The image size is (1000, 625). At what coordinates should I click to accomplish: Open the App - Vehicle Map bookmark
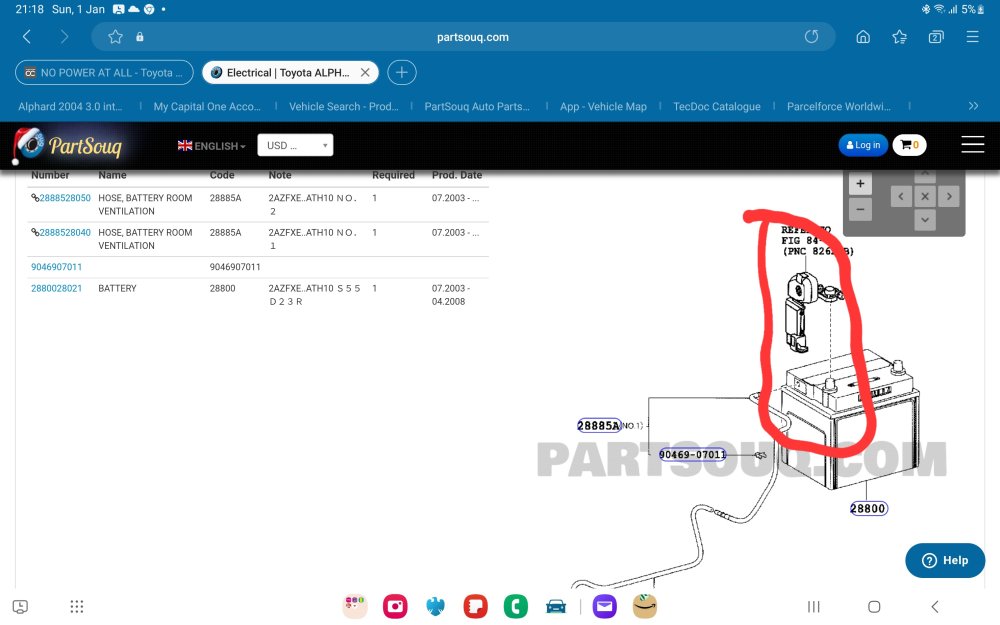click(x=603, y=107)
